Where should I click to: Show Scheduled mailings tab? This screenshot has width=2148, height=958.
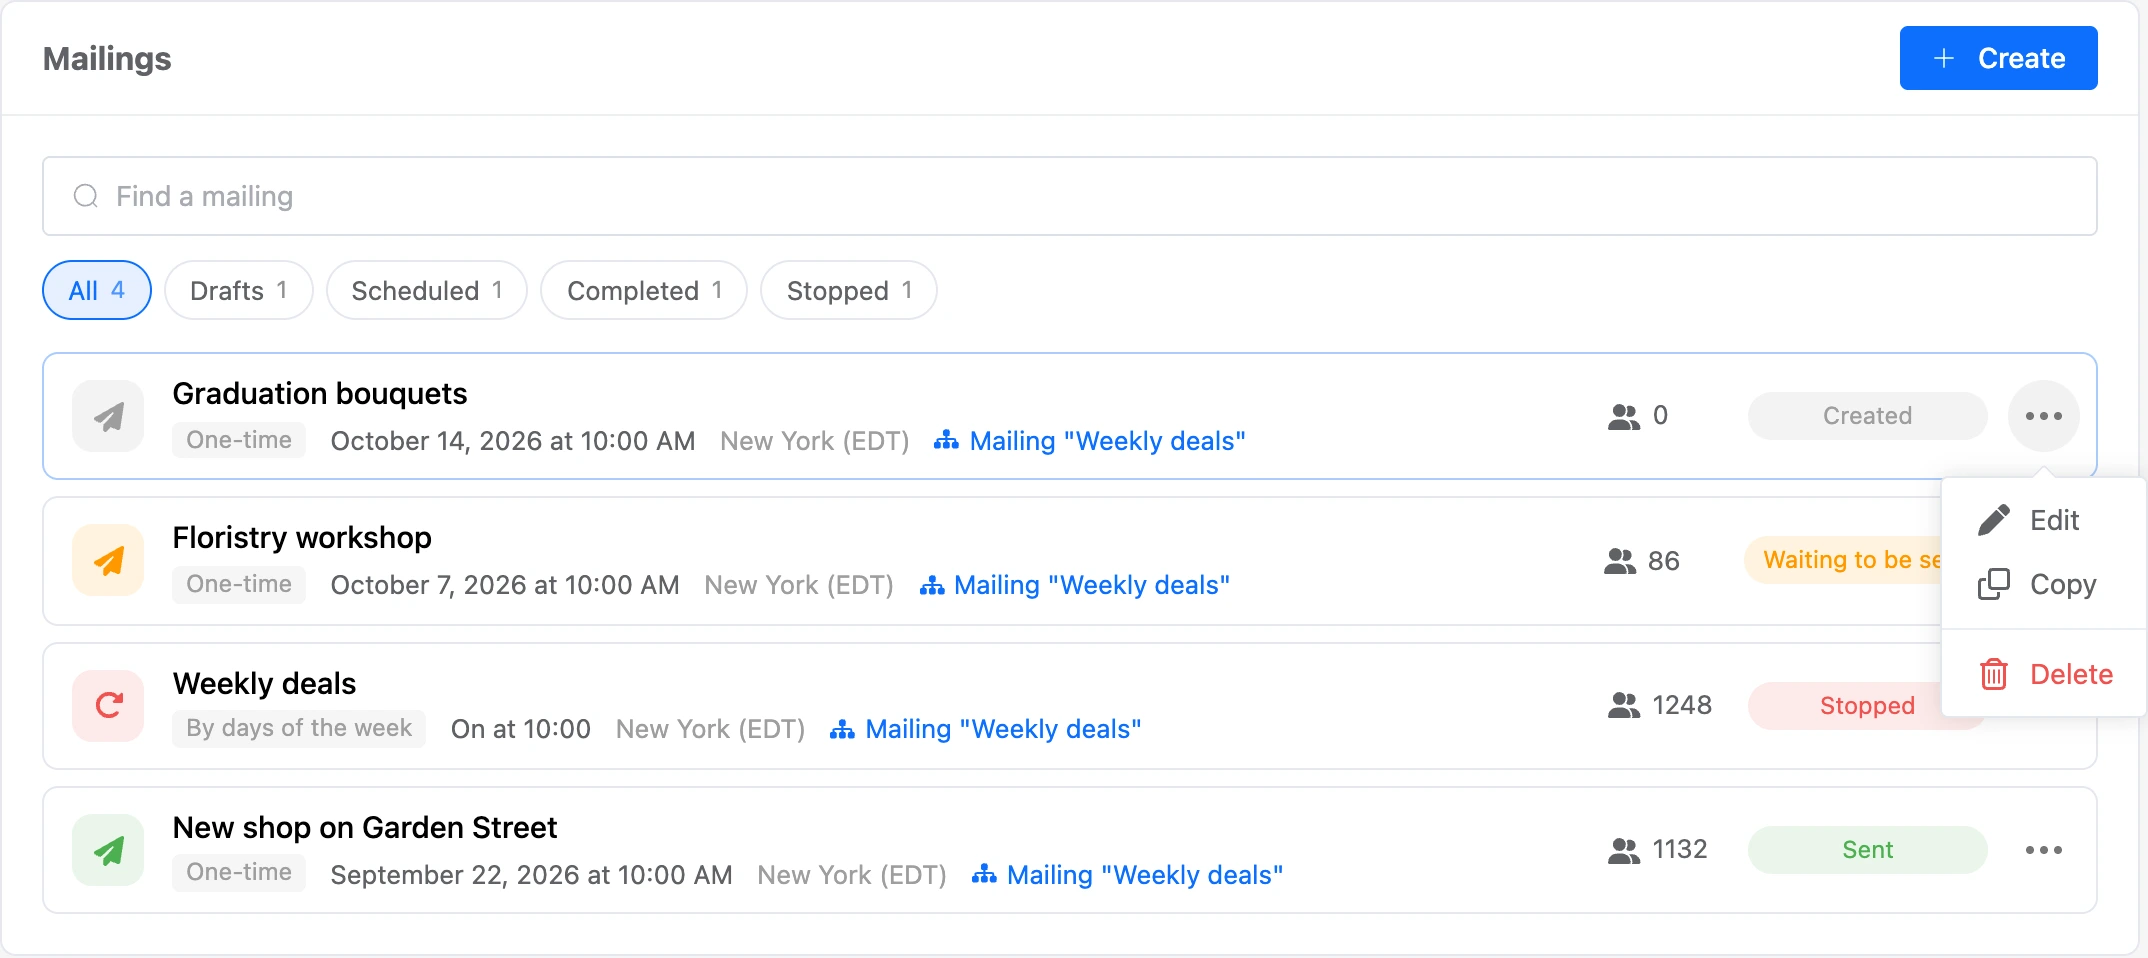[427, 290]
